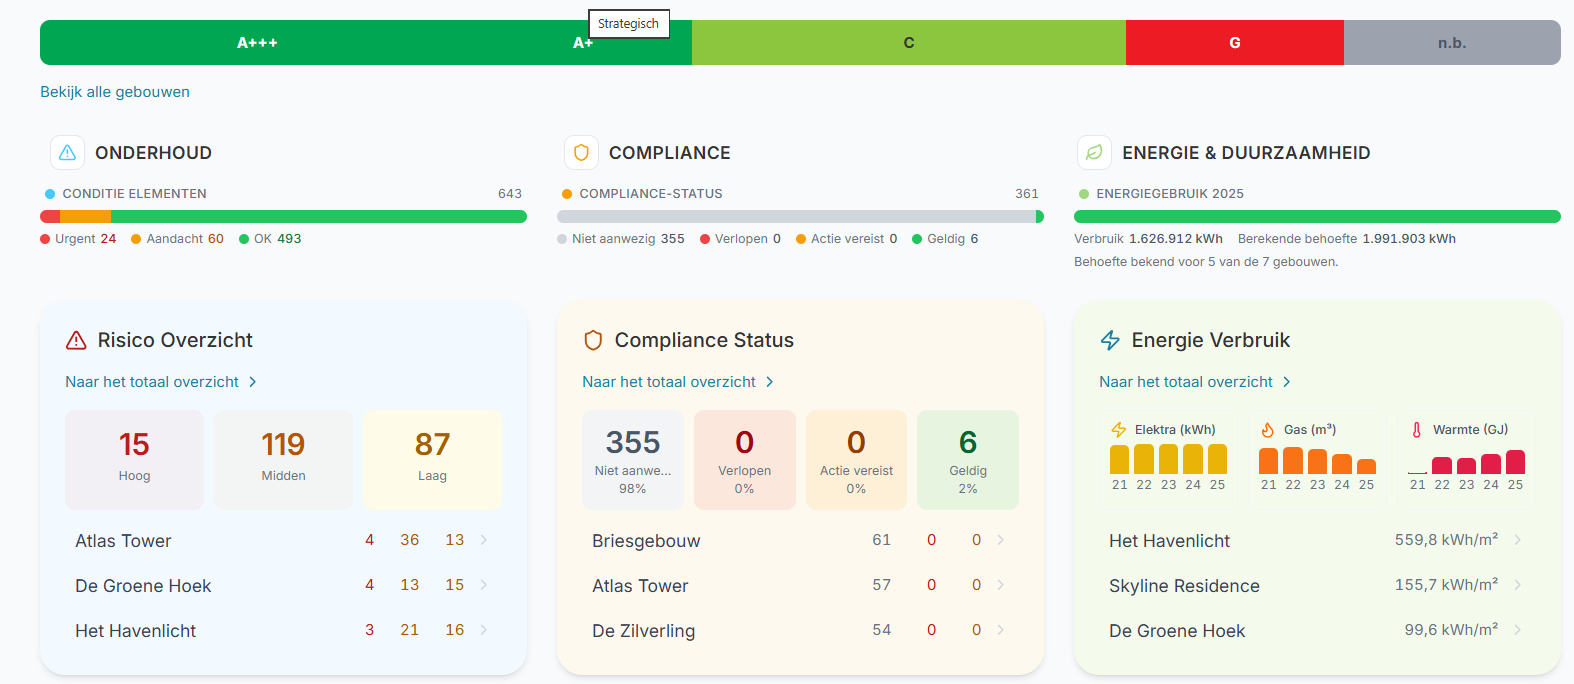Screen dimensions: 1574x684
Task: Click the Berekende behoefte 1.991.903 kWh text
Action: click(x=1347, y=239)
